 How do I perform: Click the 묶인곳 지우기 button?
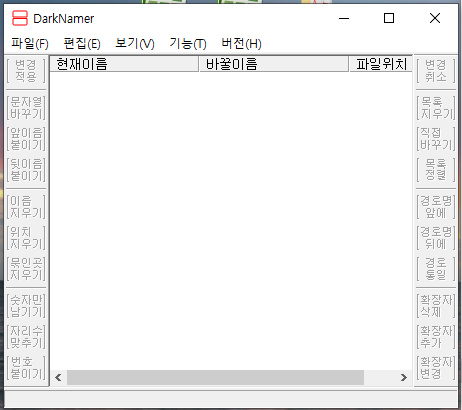pyautogui.click(x=26, y=269)
